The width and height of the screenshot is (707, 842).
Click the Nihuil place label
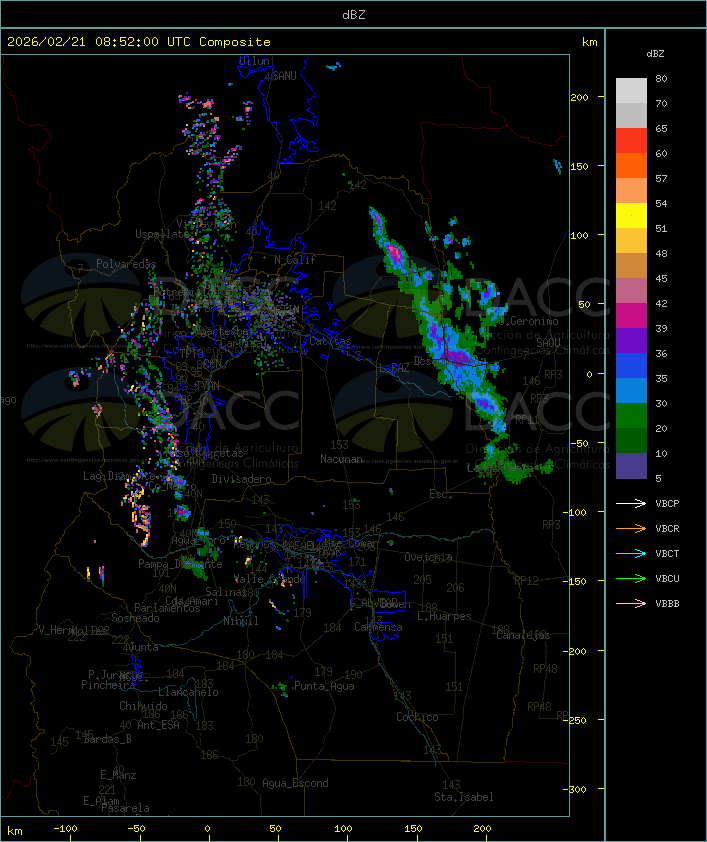(x=241, y=621)
